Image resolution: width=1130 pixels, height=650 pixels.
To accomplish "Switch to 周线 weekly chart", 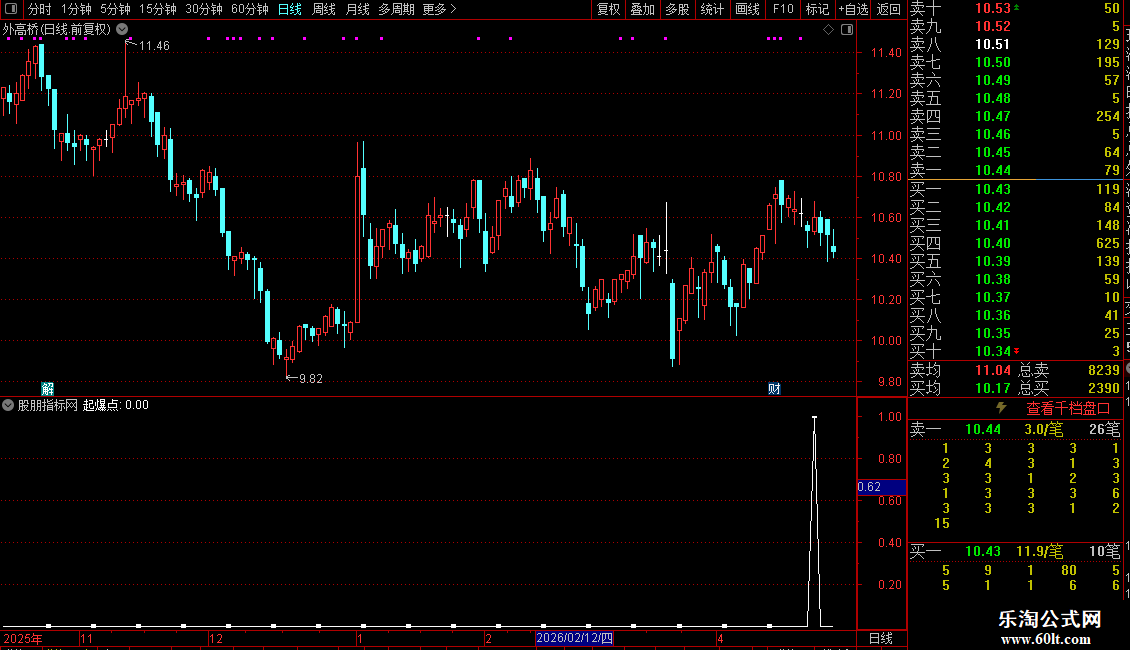I will tap(324, 9).
